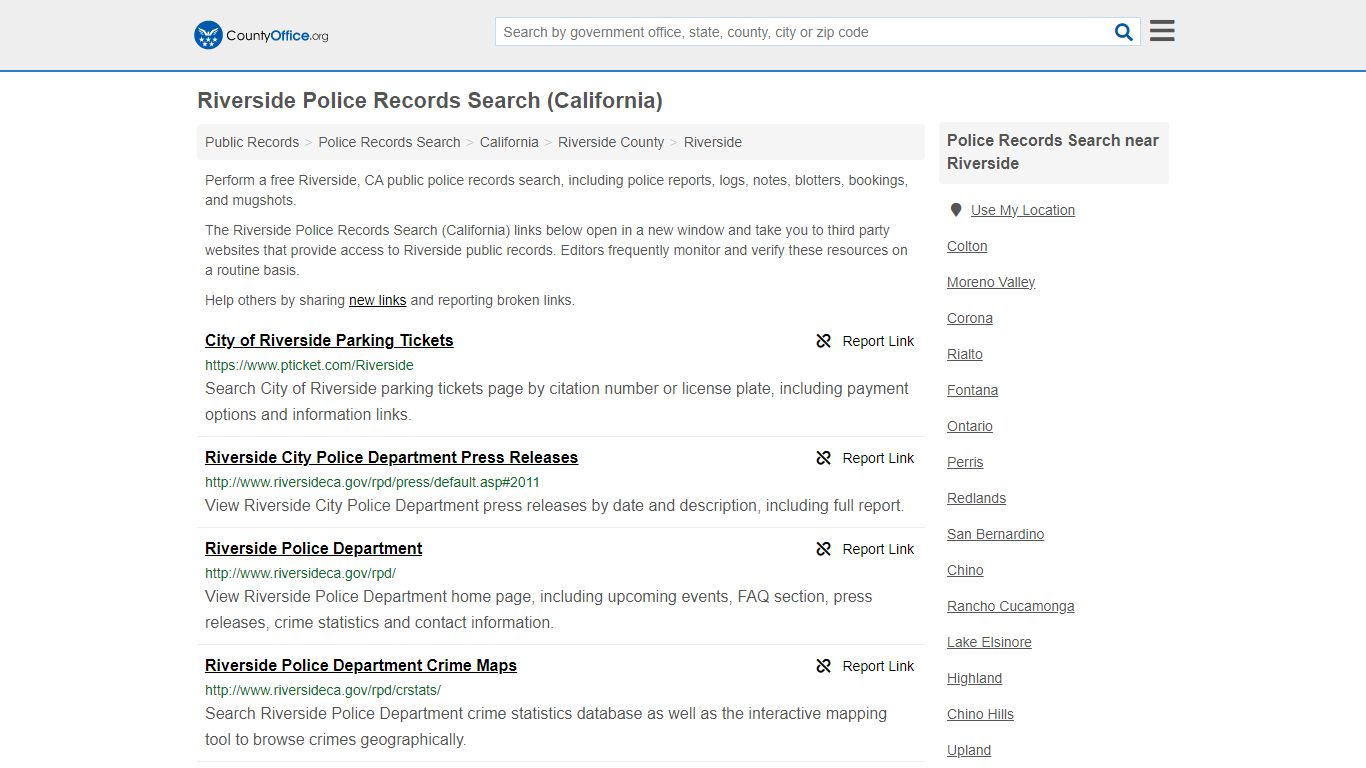
Task: Click the CountyOffice.org logo
Action: (261, 35)
